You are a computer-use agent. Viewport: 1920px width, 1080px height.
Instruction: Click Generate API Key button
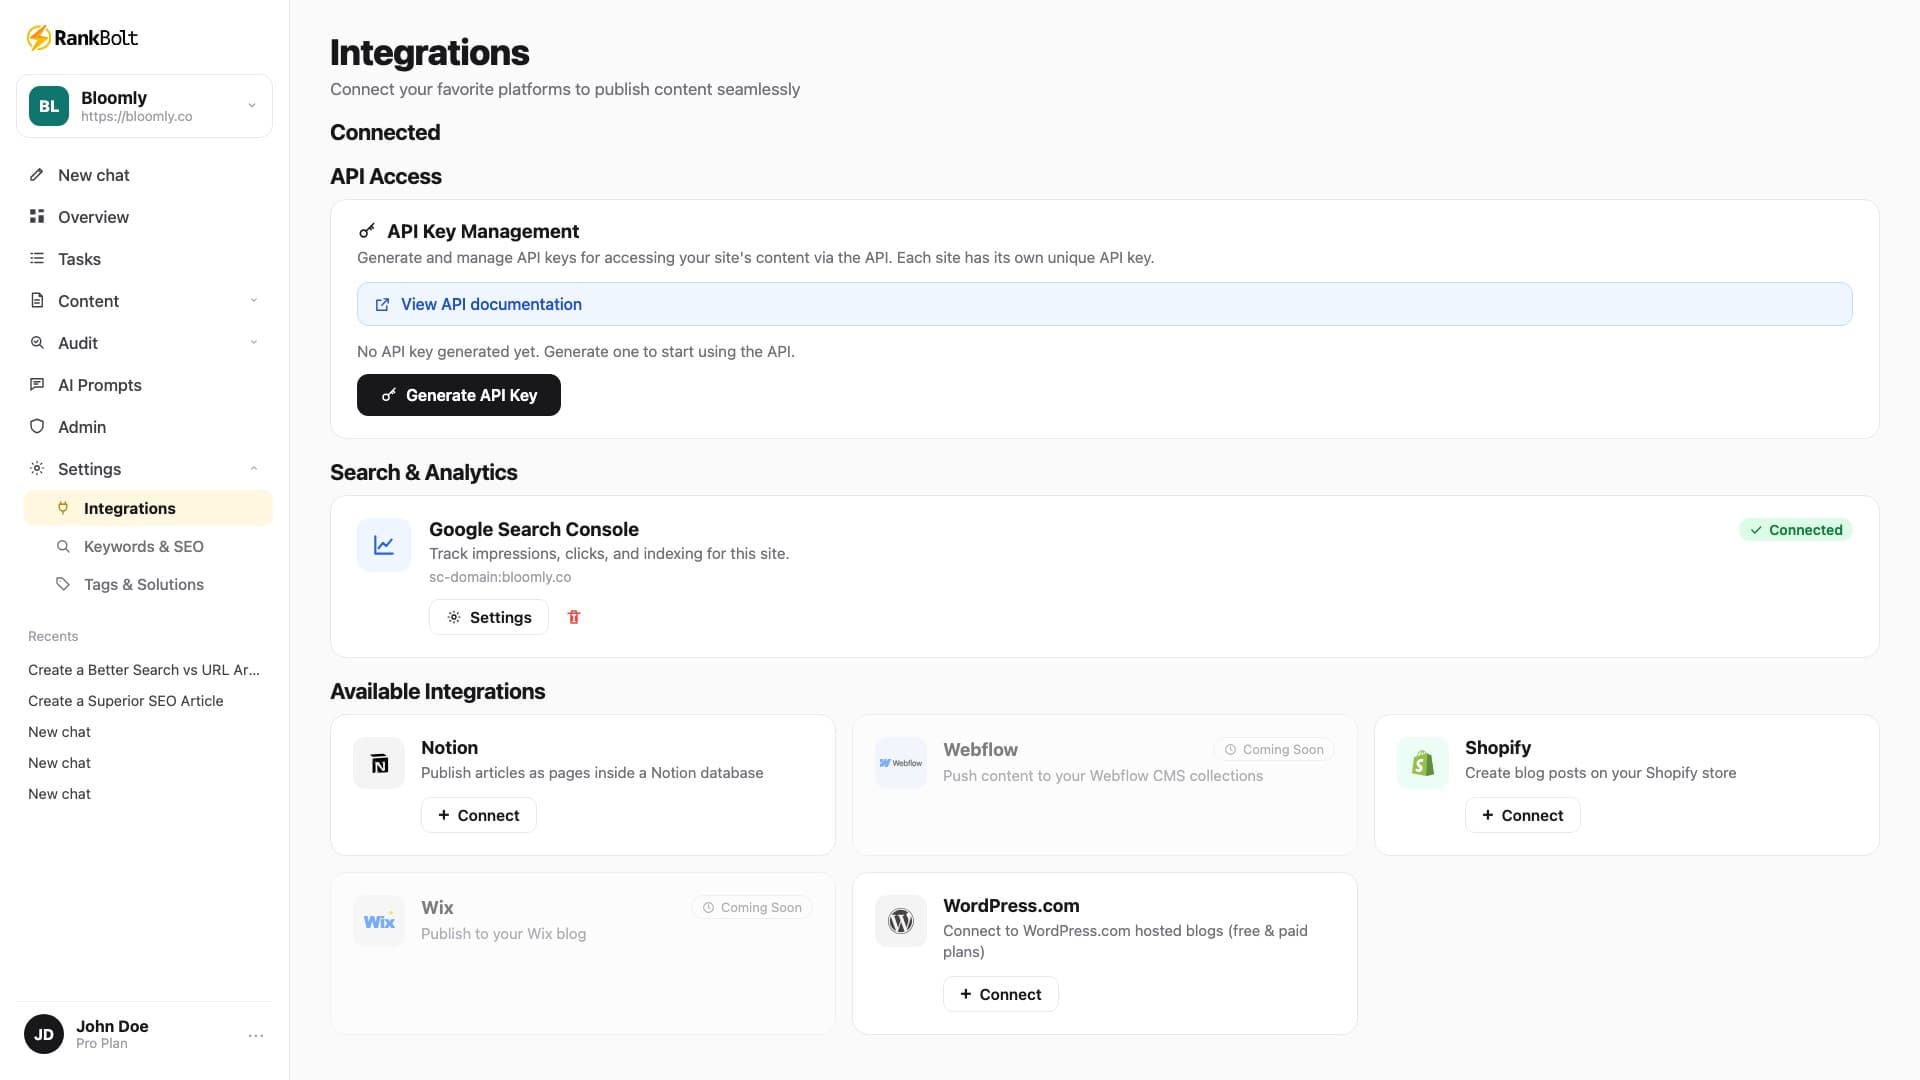pos(459,395)
